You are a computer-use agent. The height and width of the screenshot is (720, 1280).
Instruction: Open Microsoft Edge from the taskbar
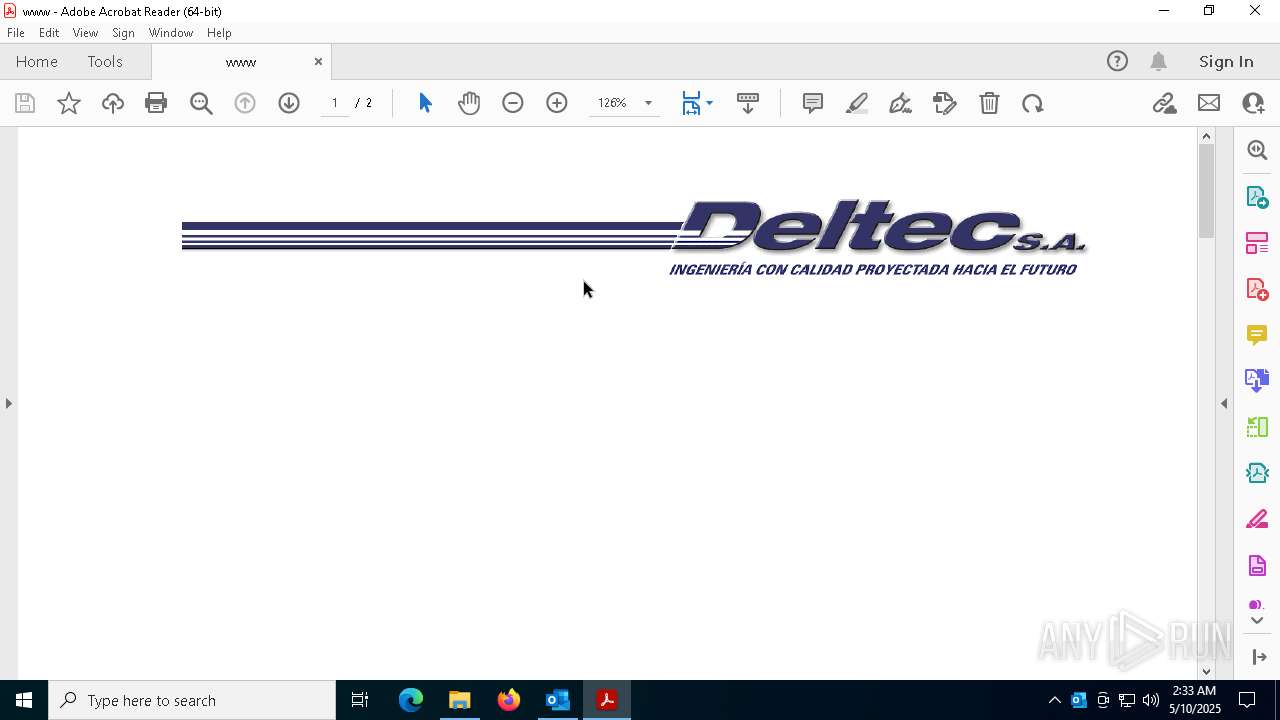click(x=411, y=700)
